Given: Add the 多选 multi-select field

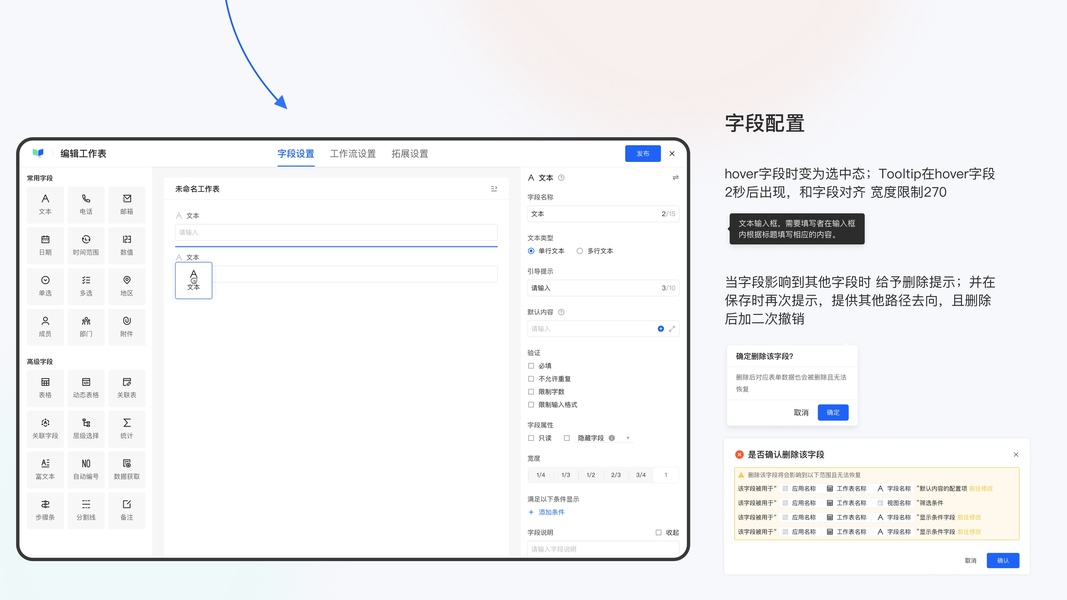Looking at the screenshot, I should [x=86, y=286].
